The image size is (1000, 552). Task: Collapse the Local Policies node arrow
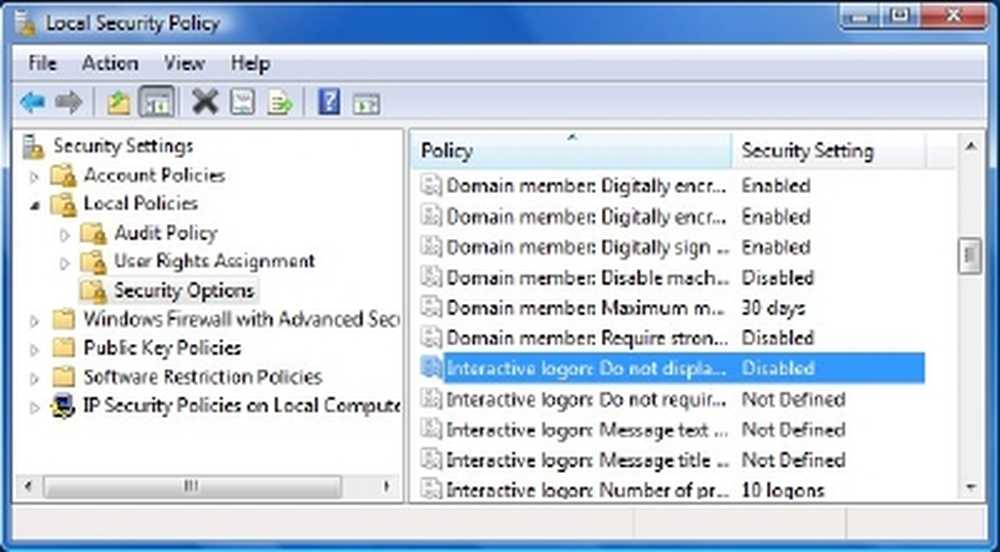click(35, 205)
